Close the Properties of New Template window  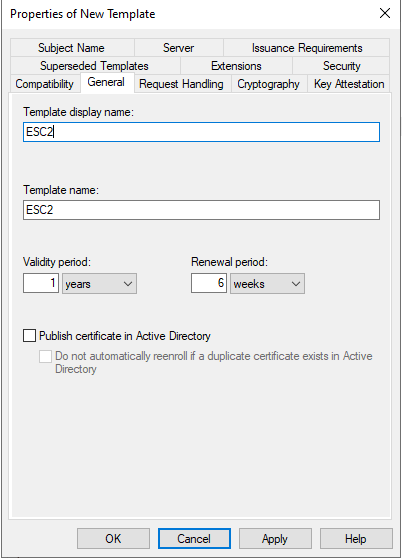click(385, 14)
